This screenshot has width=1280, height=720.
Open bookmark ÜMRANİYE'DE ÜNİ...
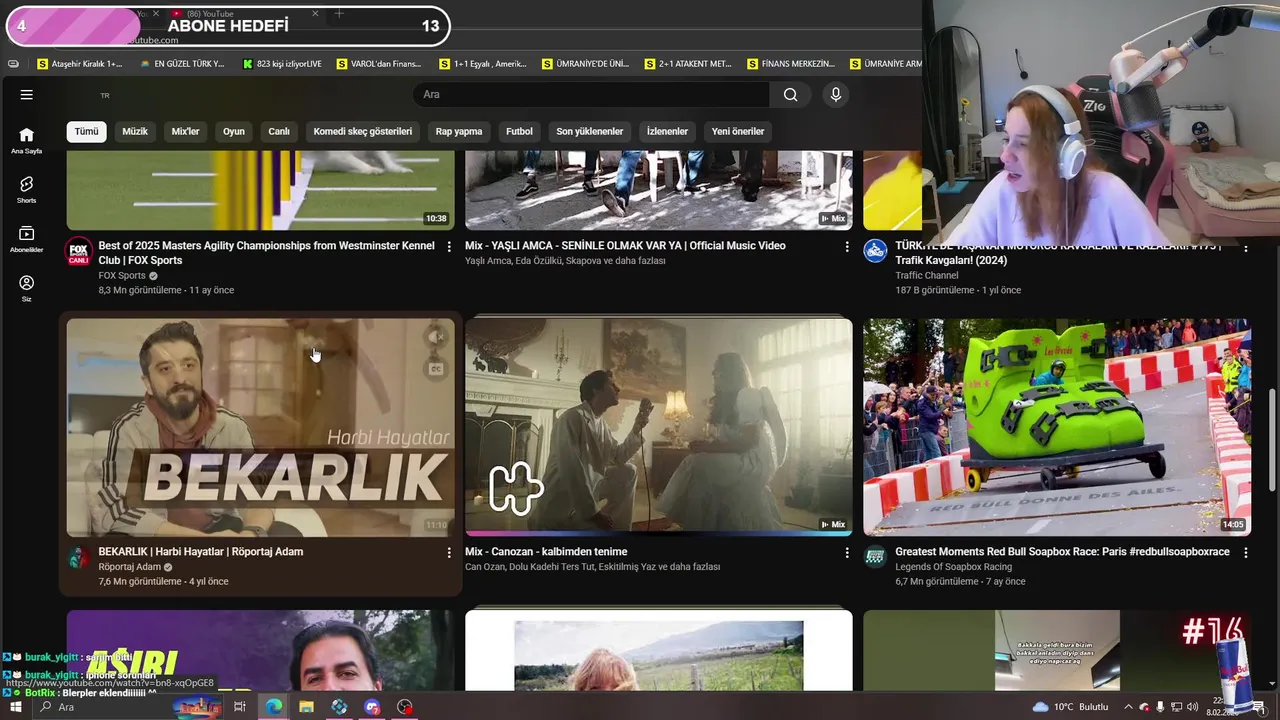pyautogui.click(x=585, y=63)
